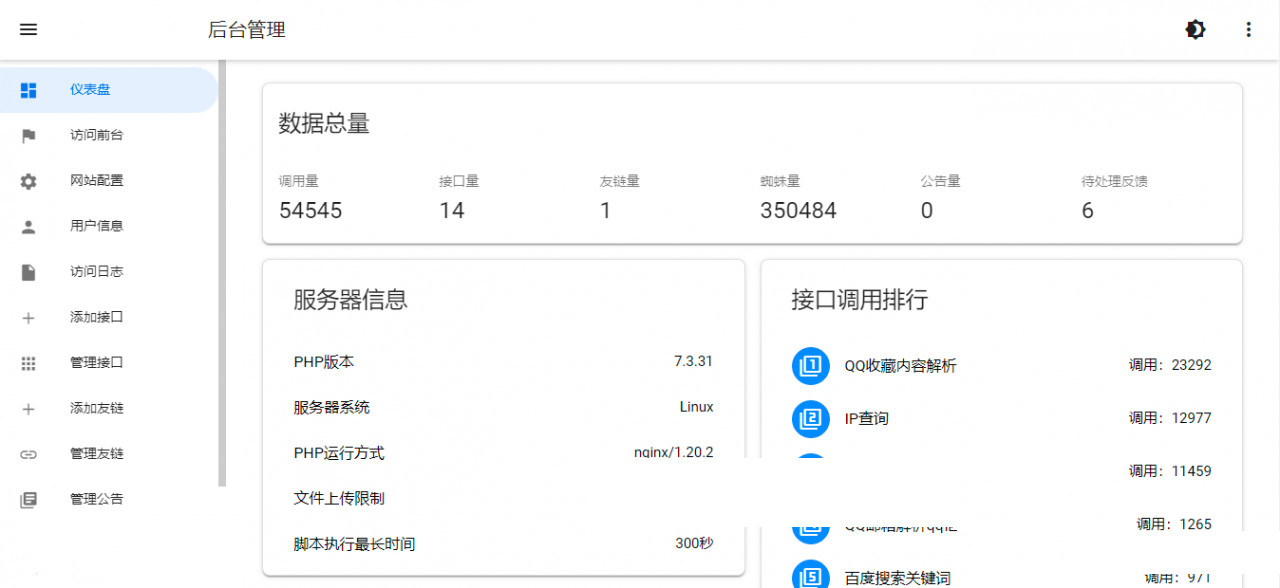
Task: Click the gear icon beside 网站配置
Action: 28,181
